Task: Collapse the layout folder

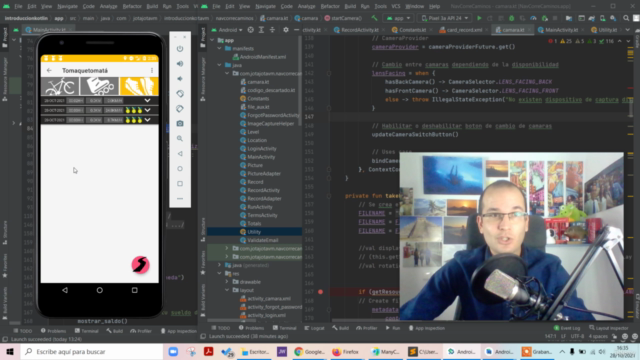Action: (227, 290)
